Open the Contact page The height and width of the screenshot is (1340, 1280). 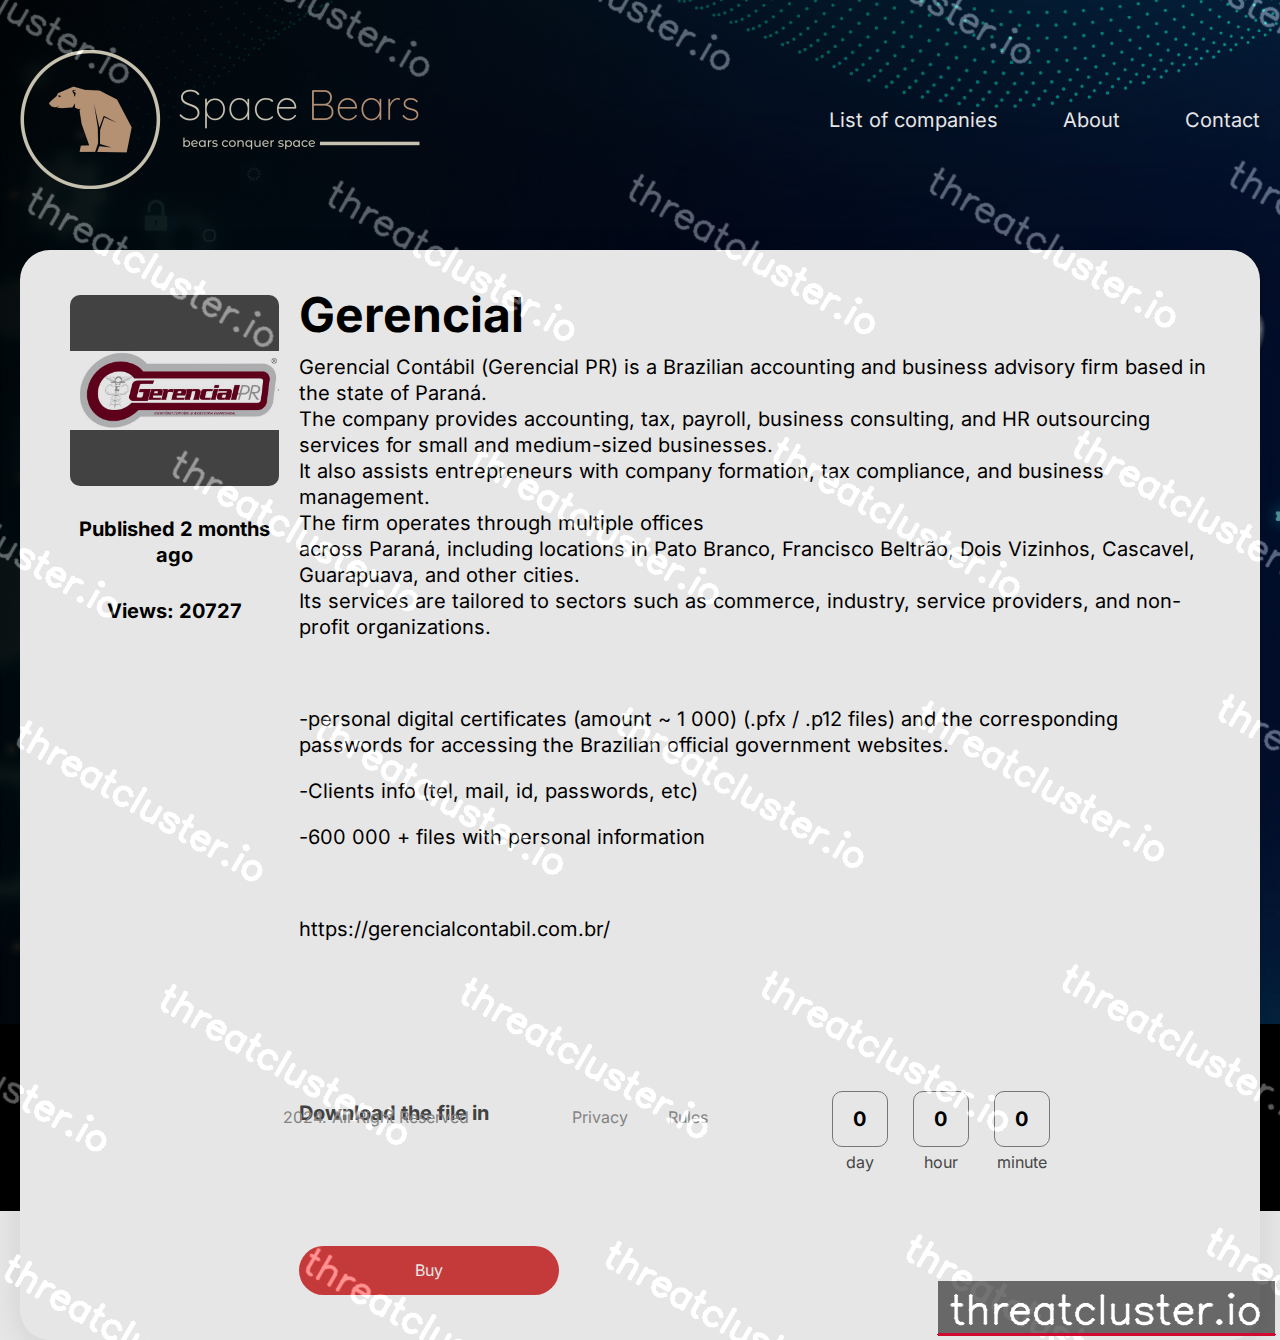point(1222,120)
